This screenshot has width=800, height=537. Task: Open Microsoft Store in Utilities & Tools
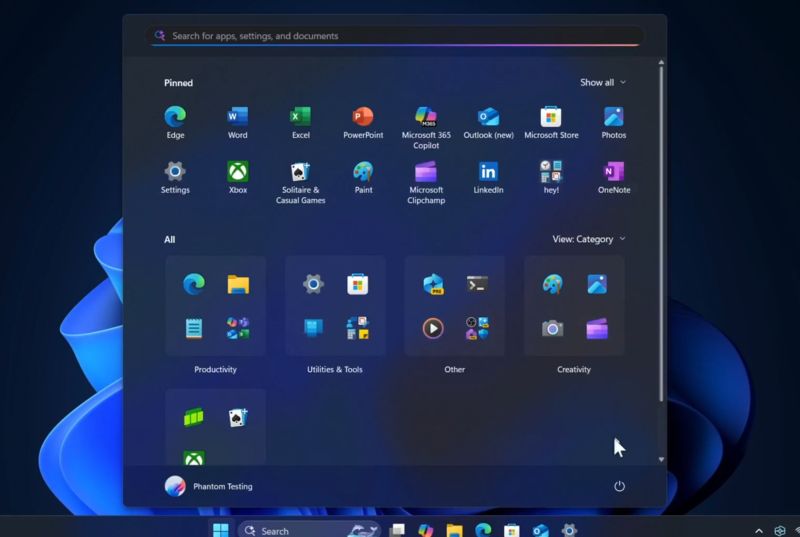[358, 284]
